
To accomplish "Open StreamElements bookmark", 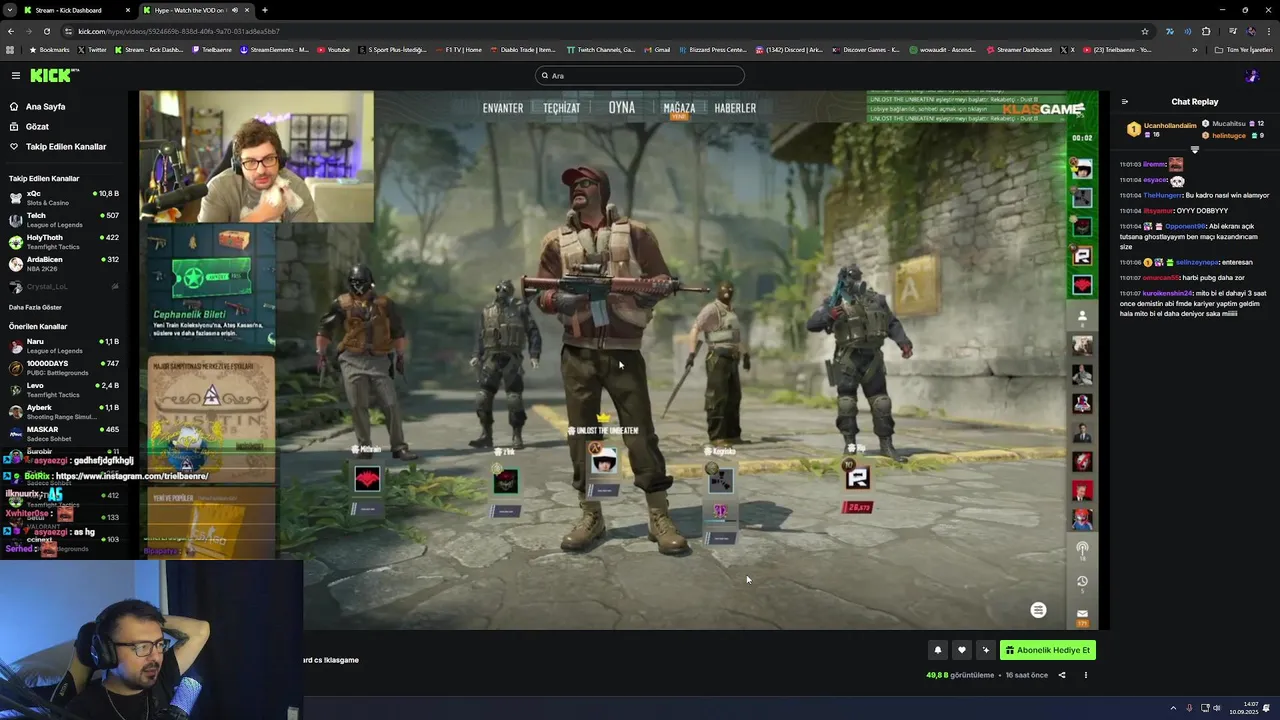I will click(275, 49).
